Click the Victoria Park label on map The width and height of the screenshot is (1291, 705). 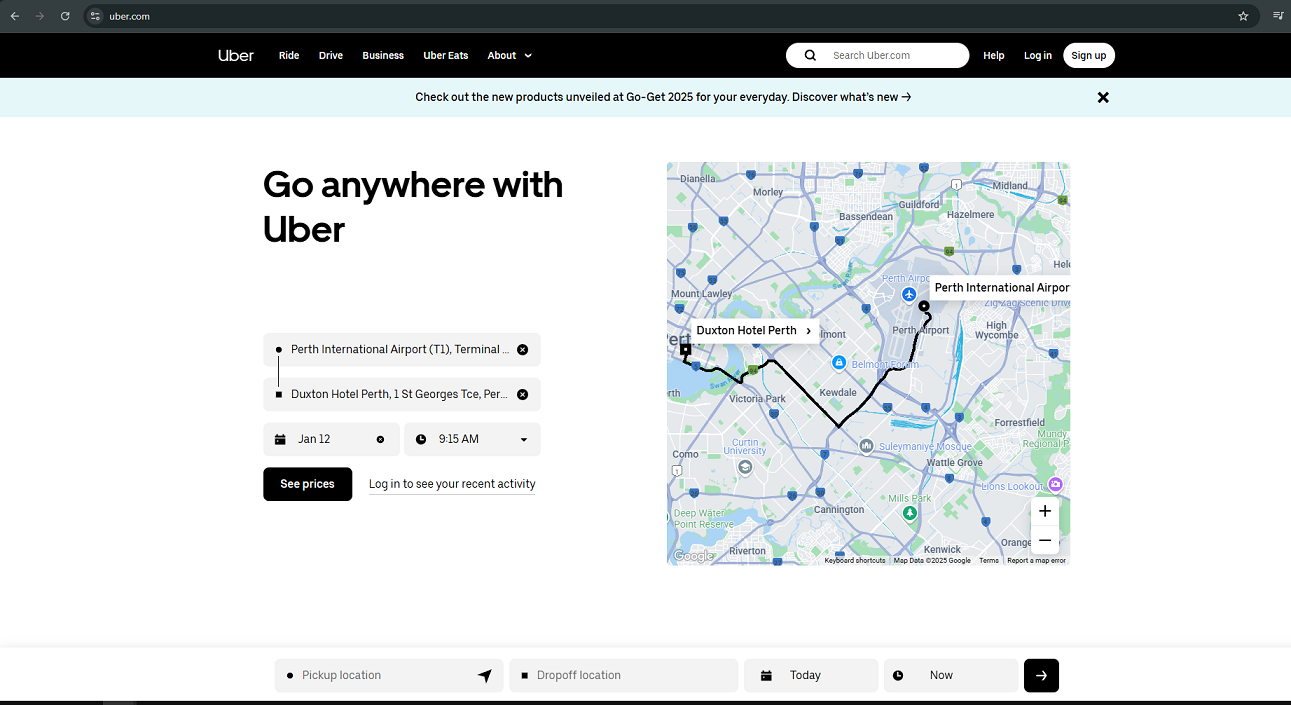pyautogui.click(x=758, y=399)
